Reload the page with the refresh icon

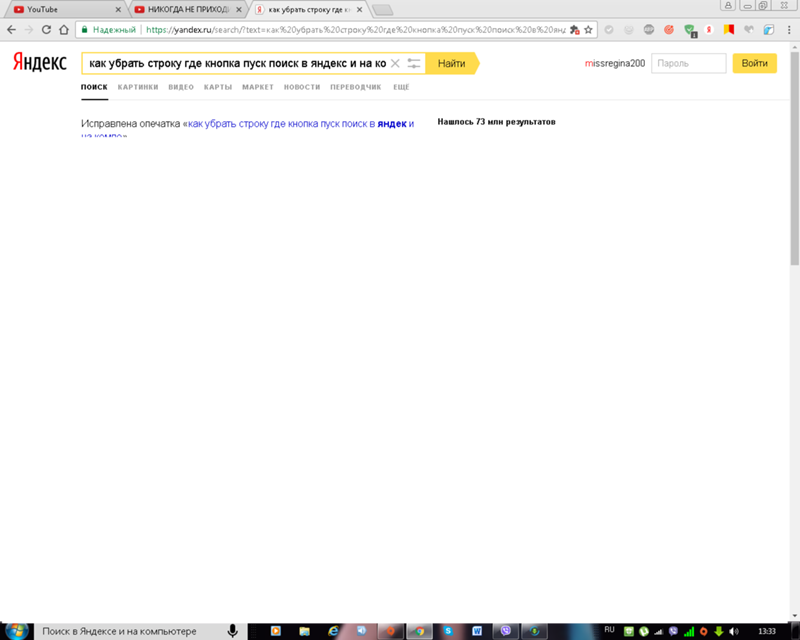tap(46, 30)
